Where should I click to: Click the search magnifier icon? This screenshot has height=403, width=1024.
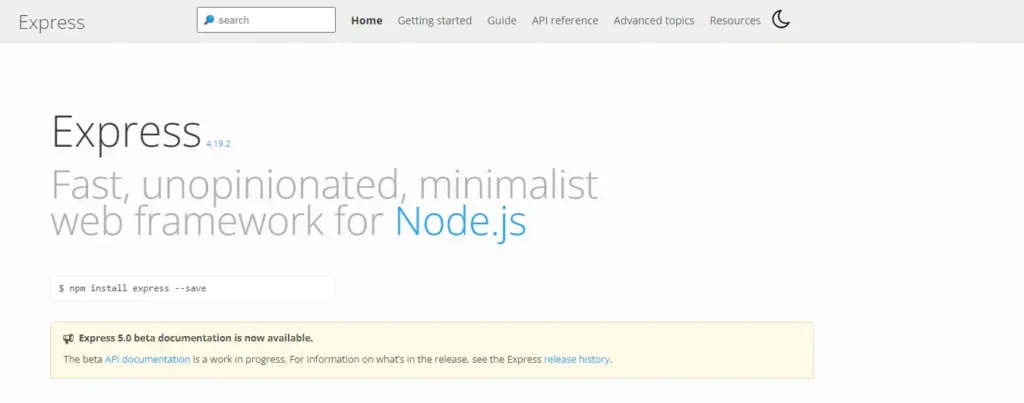click(x=209, y=20)
